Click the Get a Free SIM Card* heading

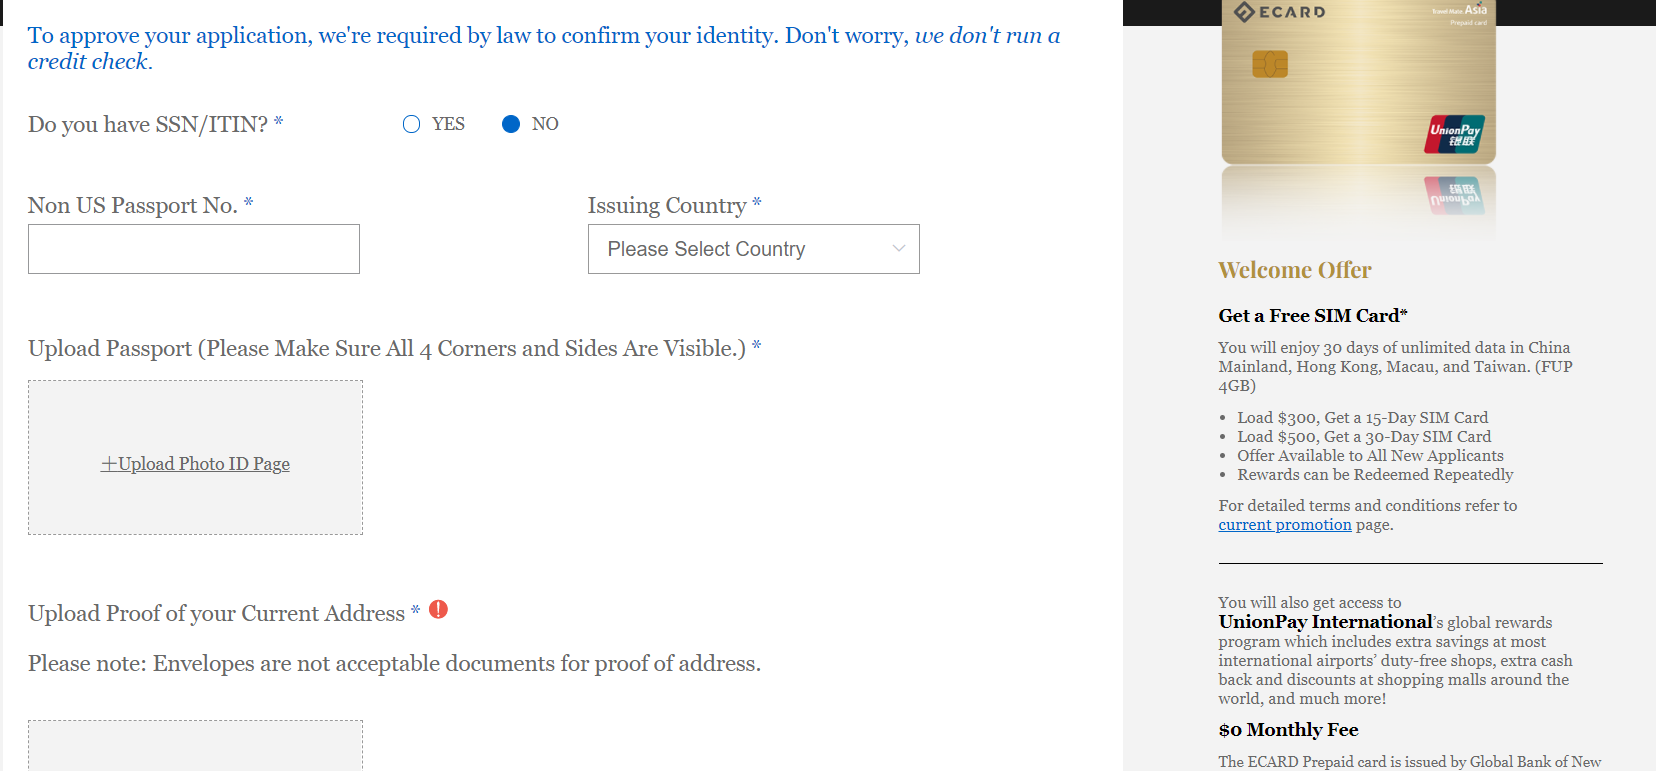pyautogui.click(x=1313, y=316)
